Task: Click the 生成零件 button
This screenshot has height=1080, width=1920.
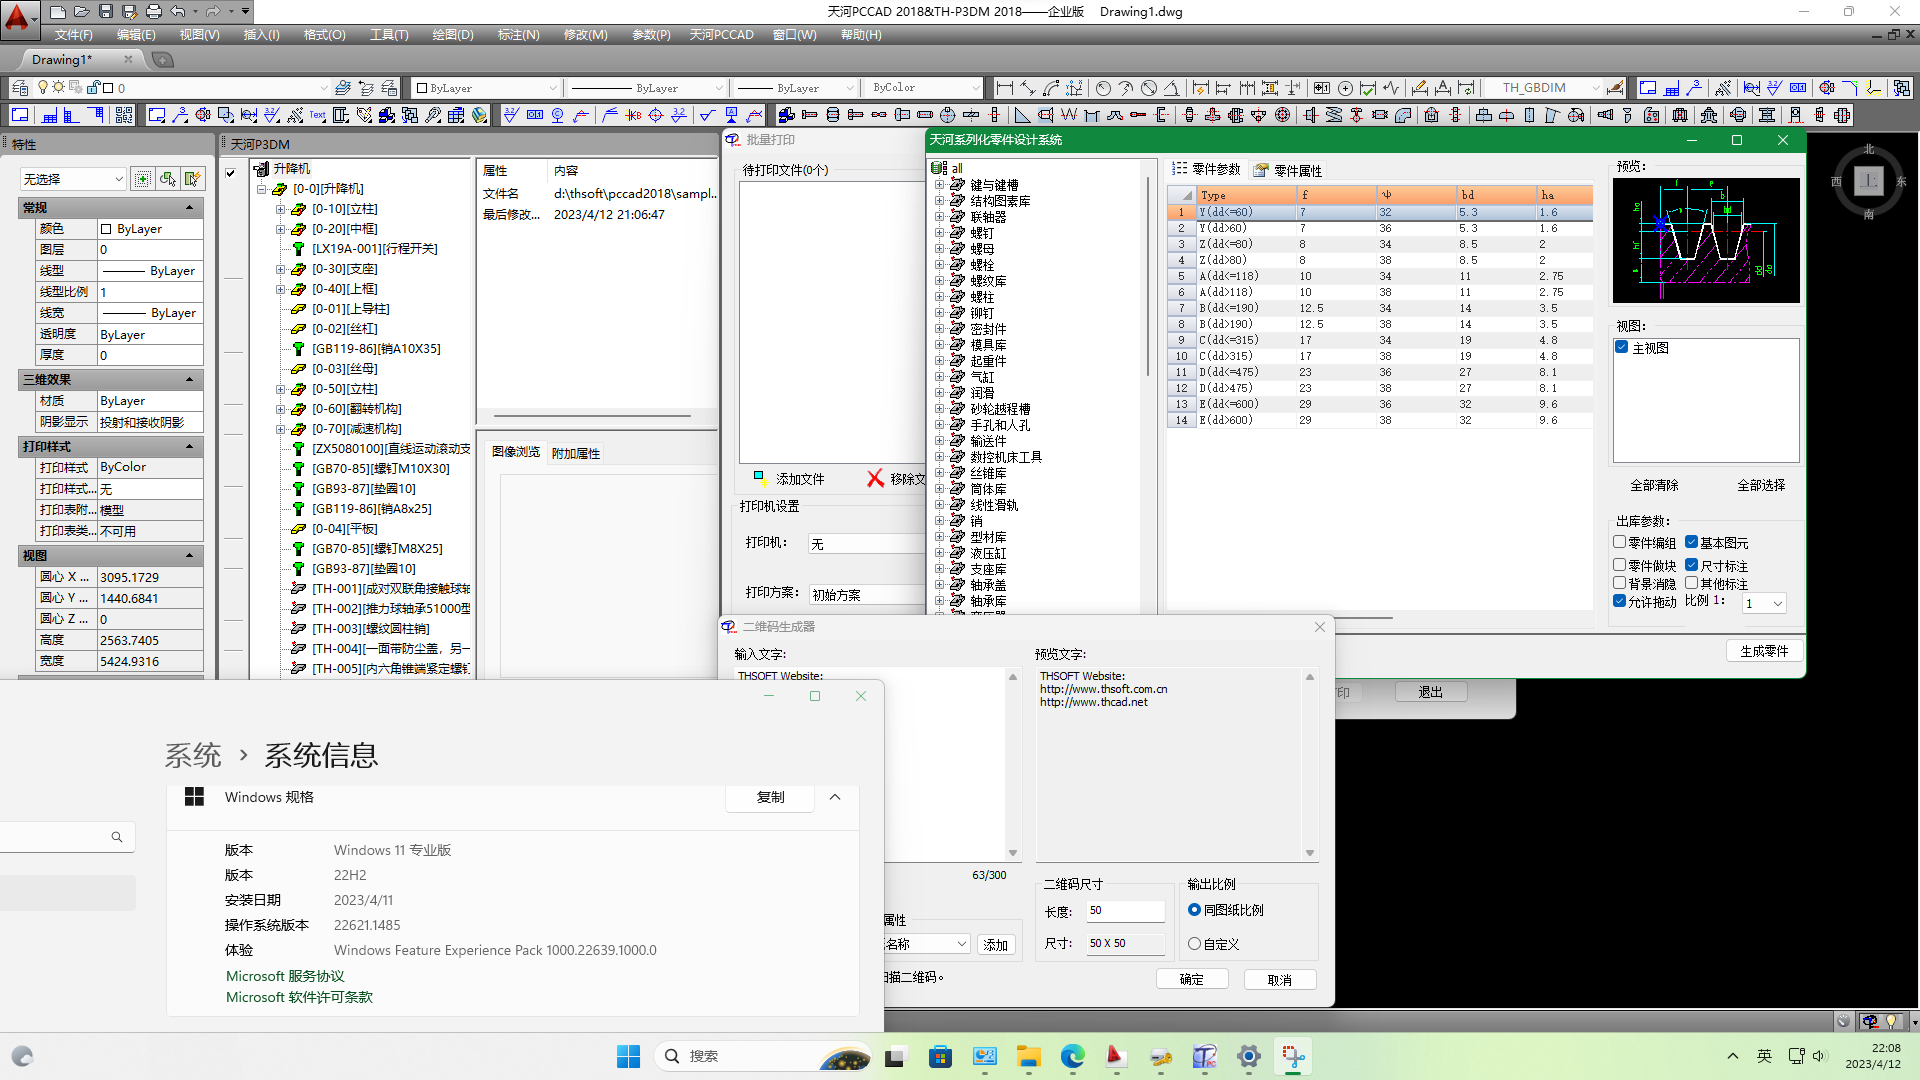Action: tap(1764, 651)
